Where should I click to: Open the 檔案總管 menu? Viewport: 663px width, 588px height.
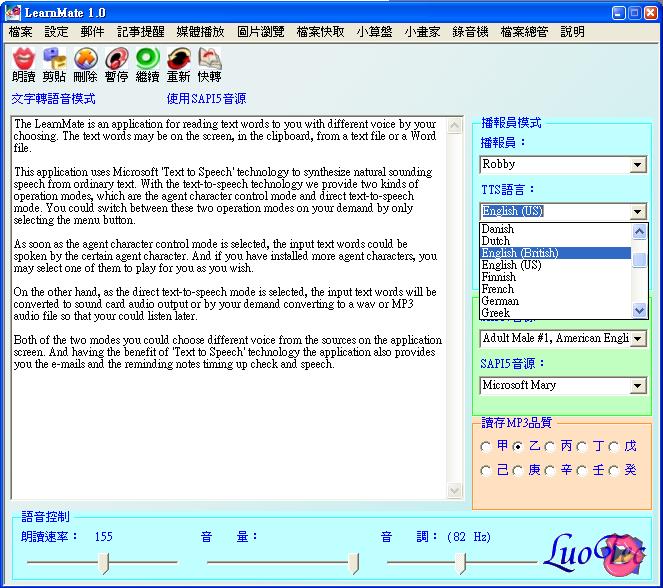pos(524,32)
